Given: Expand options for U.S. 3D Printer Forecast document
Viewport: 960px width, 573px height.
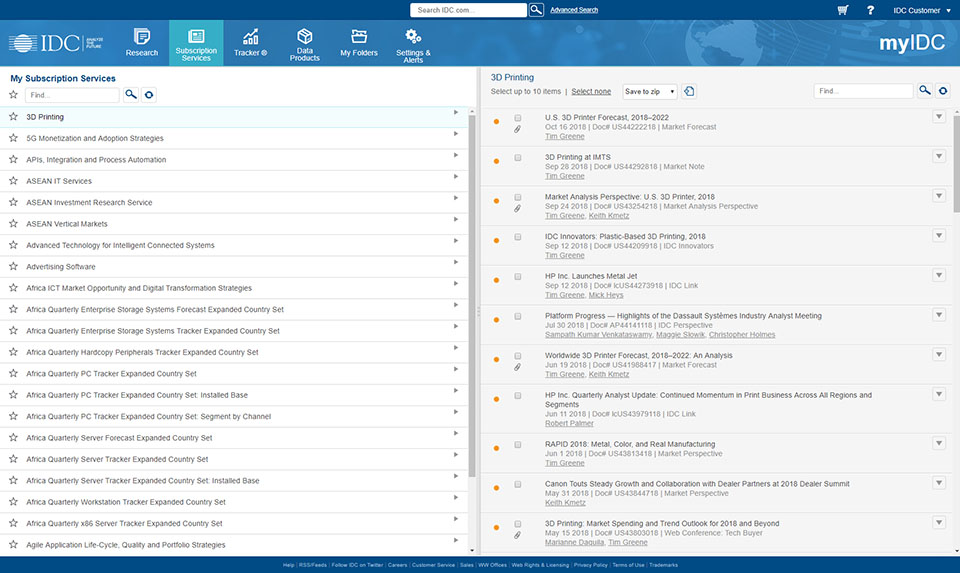Looking at the screenshot, I should point(939,116).
